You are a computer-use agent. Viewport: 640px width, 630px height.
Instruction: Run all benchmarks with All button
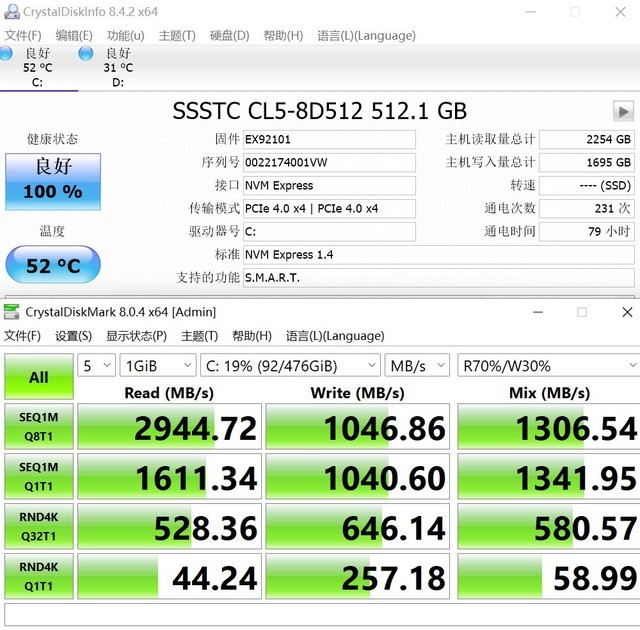(x=39, y=376)
